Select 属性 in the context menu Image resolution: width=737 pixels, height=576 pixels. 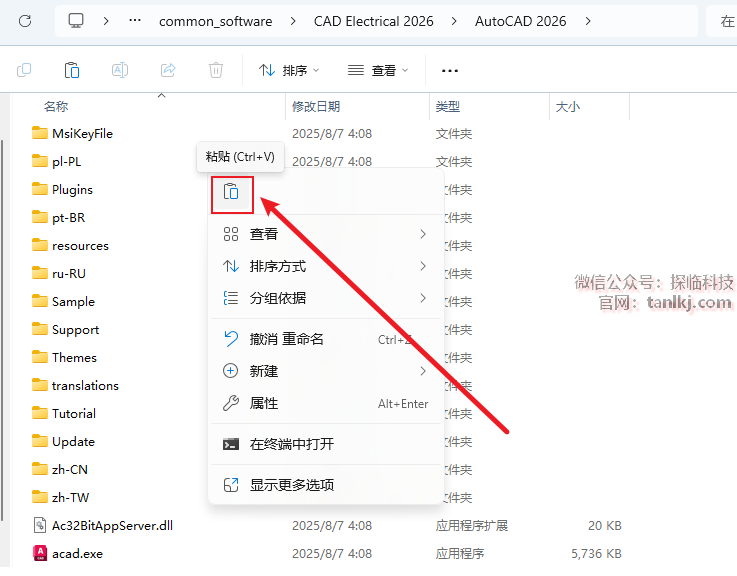(x=264, y=403)
